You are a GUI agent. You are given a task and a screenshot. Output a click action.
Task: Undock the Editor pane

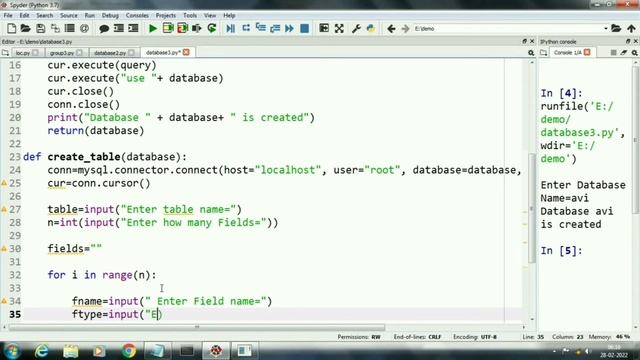(524, 41)
